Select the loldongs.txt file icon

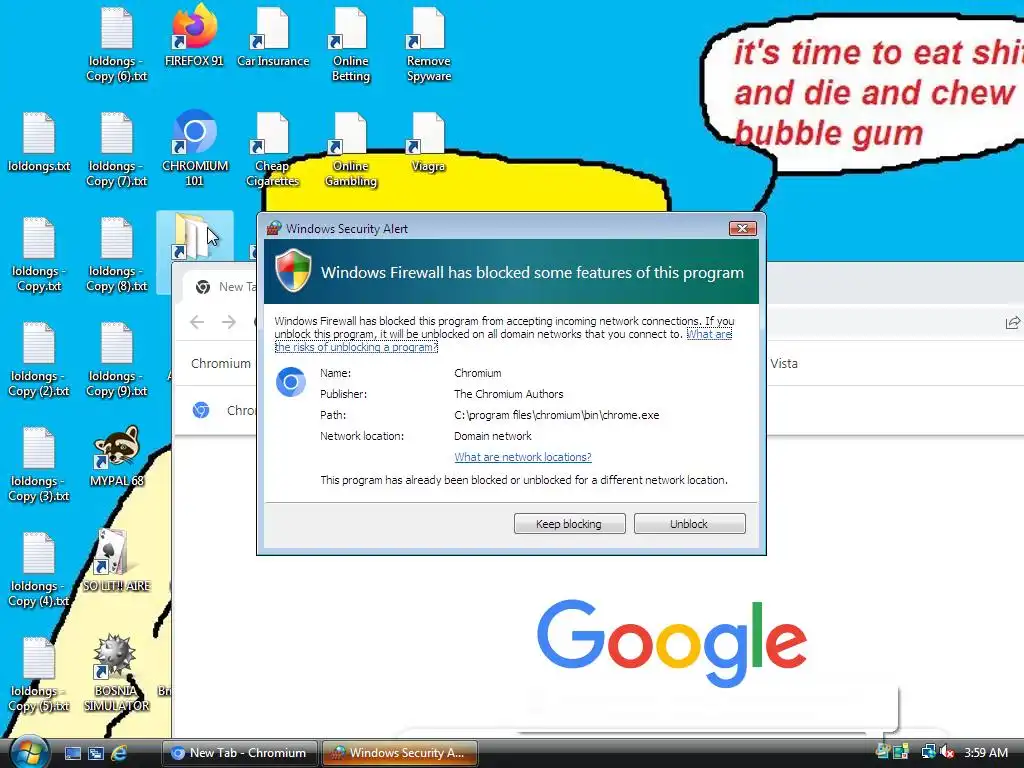click(x=39, y=142)
